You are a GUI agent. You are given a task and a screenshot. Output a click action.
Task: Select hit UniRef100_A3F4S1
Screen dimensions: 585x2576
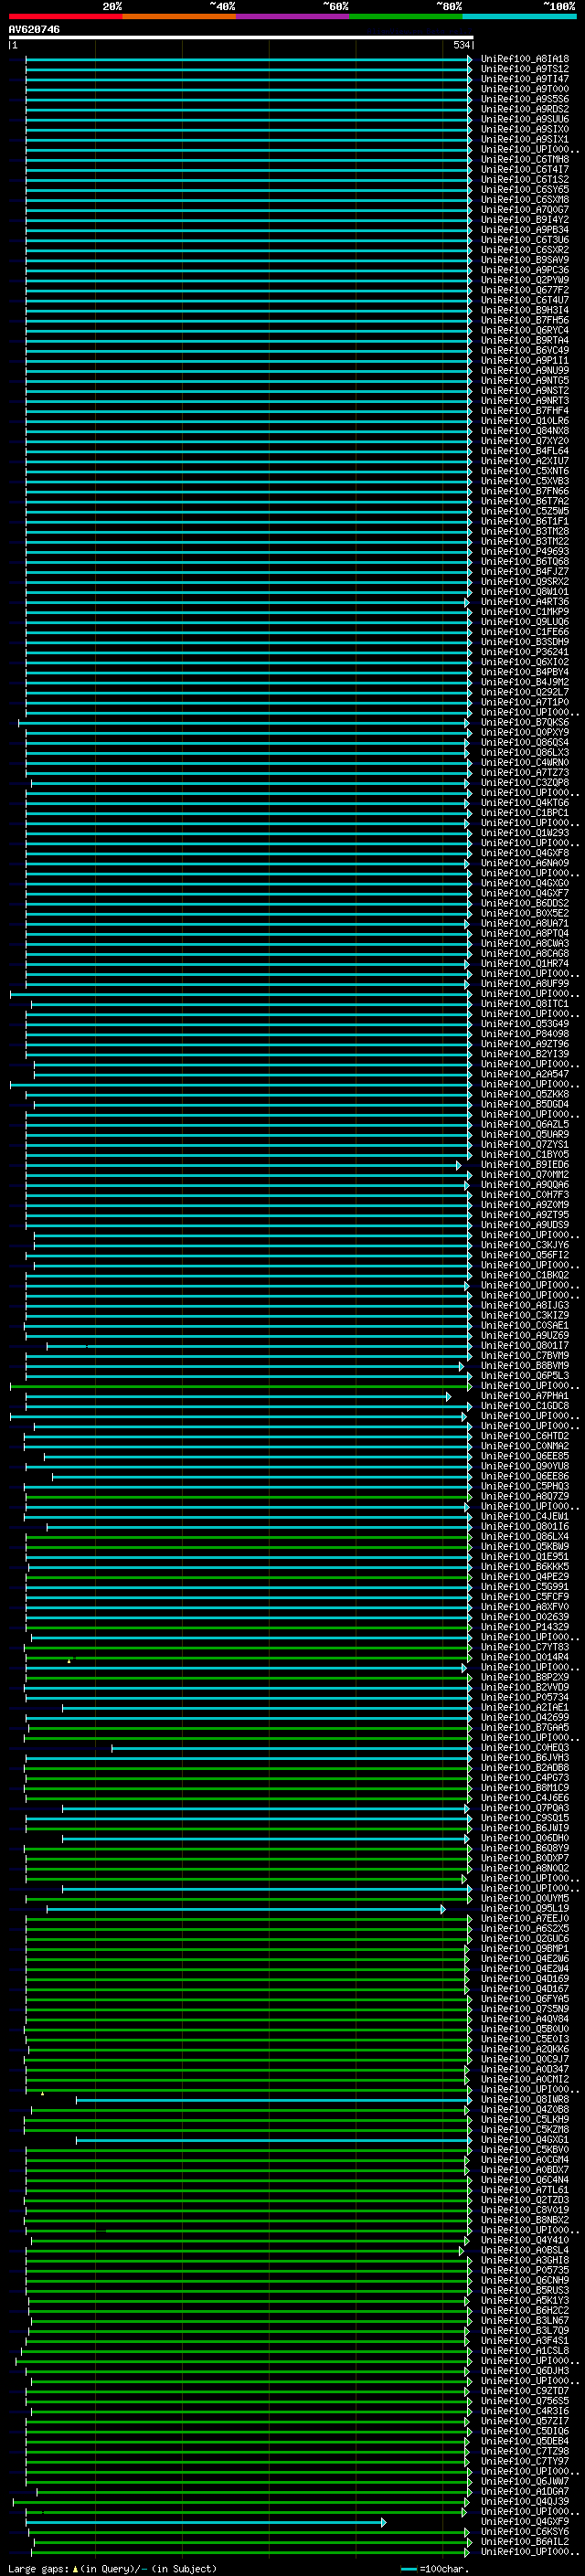525,2342
